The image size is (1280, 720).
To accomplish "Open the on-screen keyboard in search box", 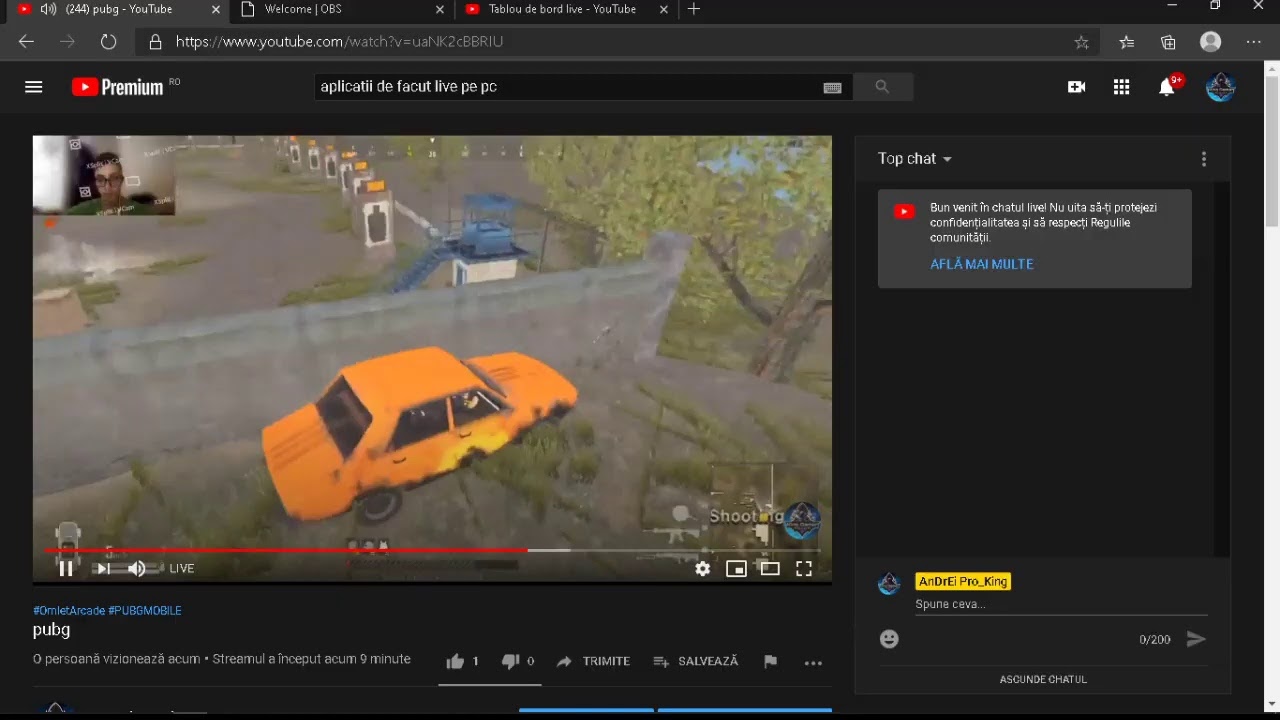I will coord(832,87).
